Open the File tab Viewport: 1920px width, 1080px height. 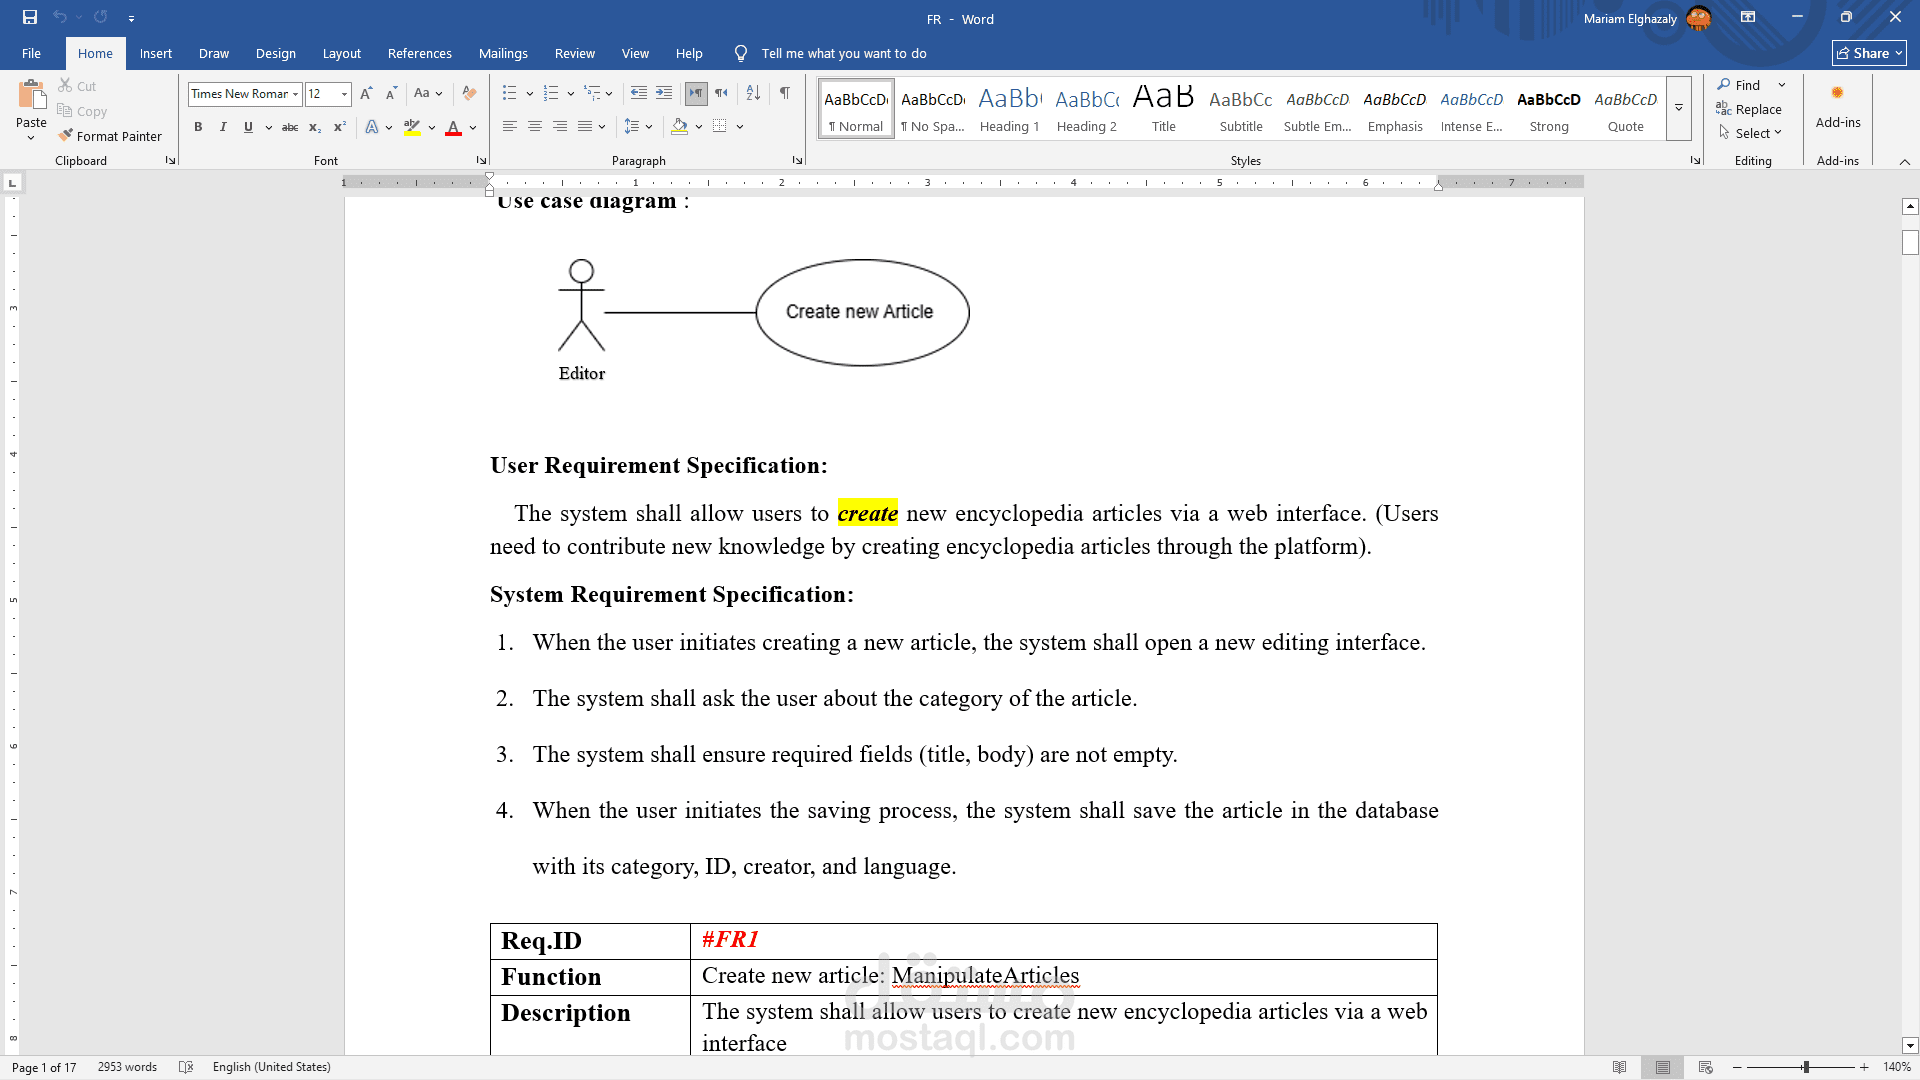(31, 53)
